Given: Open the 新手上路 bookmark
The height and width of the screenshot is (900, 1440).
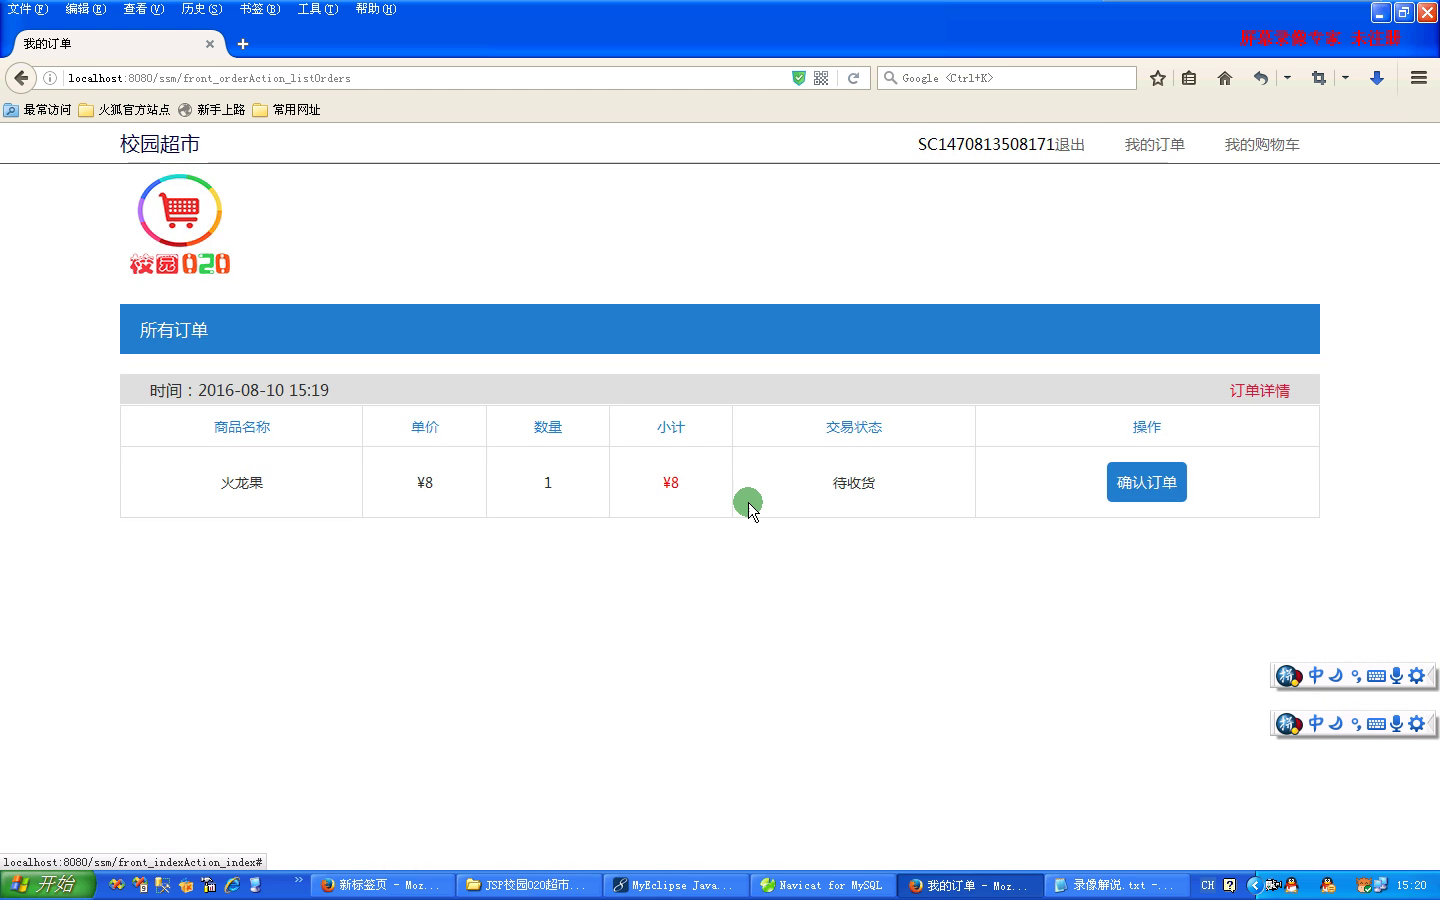Looking at the screenshot, I should click(x=211, y=110).
